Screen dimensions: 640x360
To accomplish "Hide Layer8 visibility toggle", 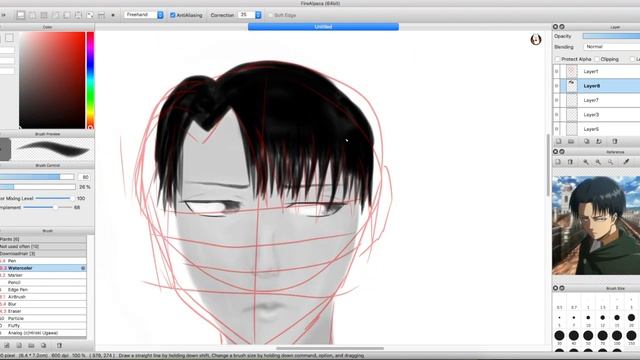I will (556, 86).
